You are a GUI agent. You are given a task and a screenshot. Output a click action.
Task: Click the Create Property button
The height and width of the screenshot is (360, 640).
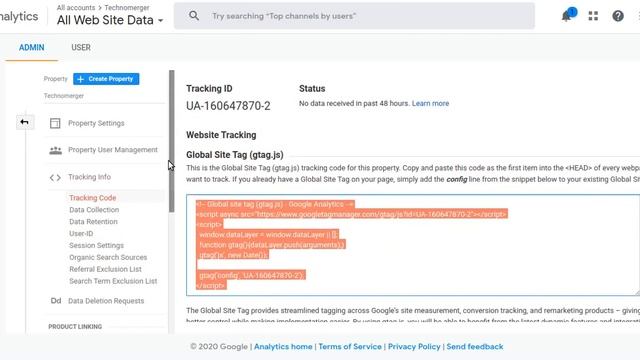(106, 79)
